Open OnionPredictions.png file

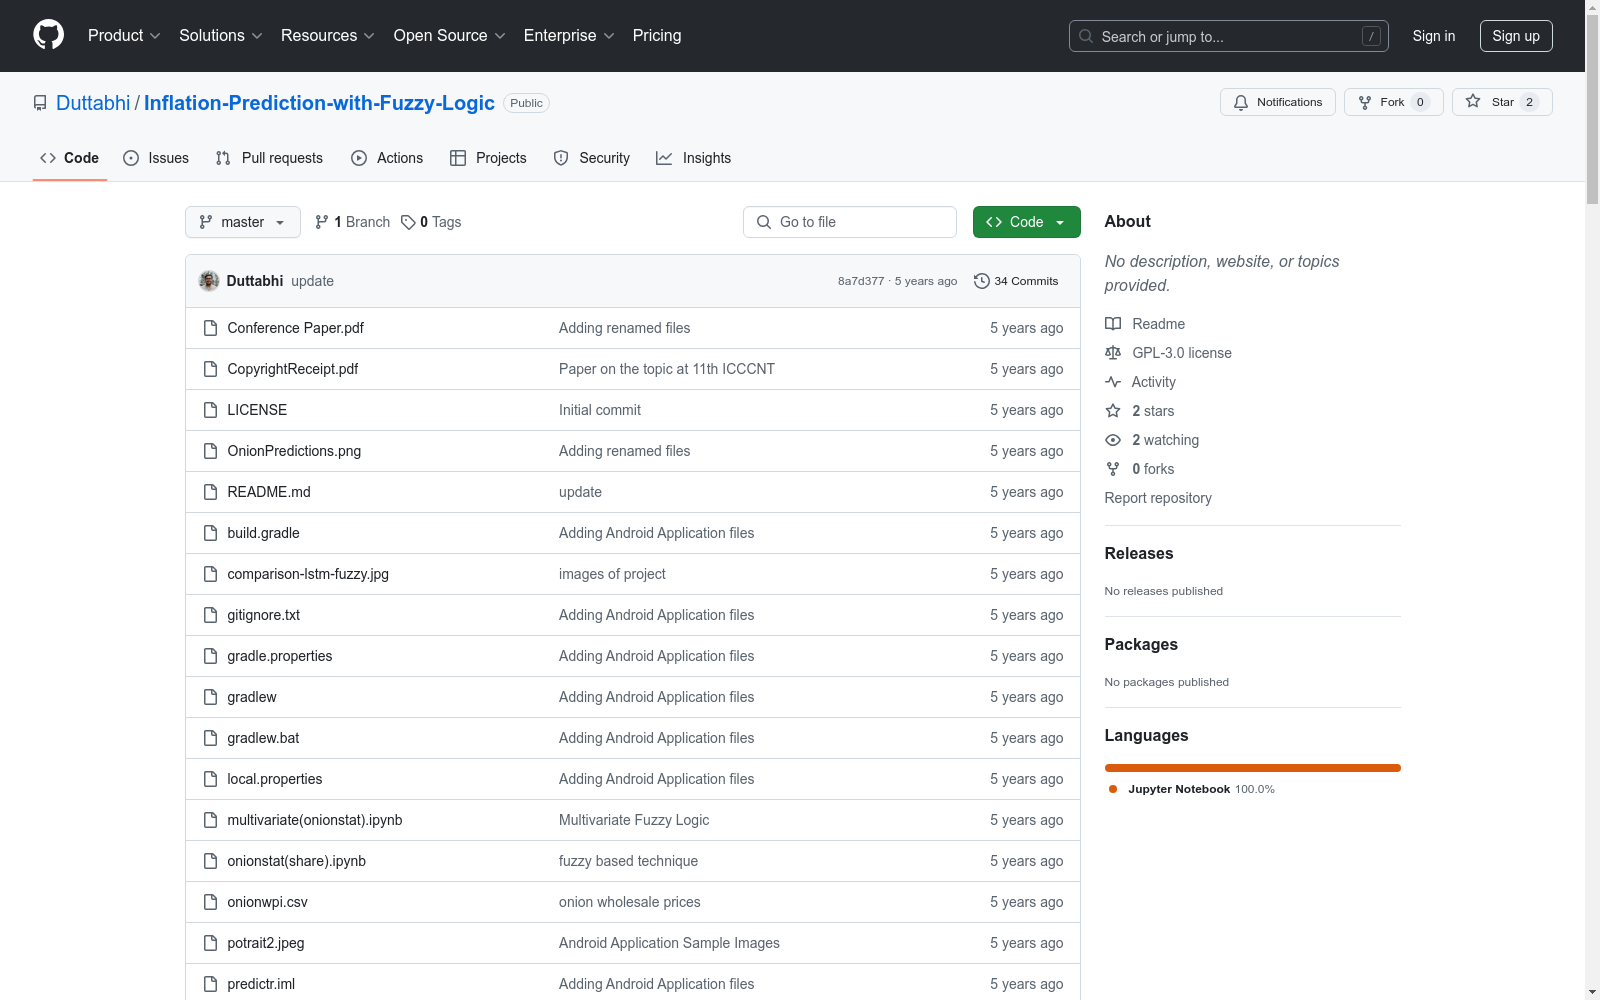(x=294, y=451)
